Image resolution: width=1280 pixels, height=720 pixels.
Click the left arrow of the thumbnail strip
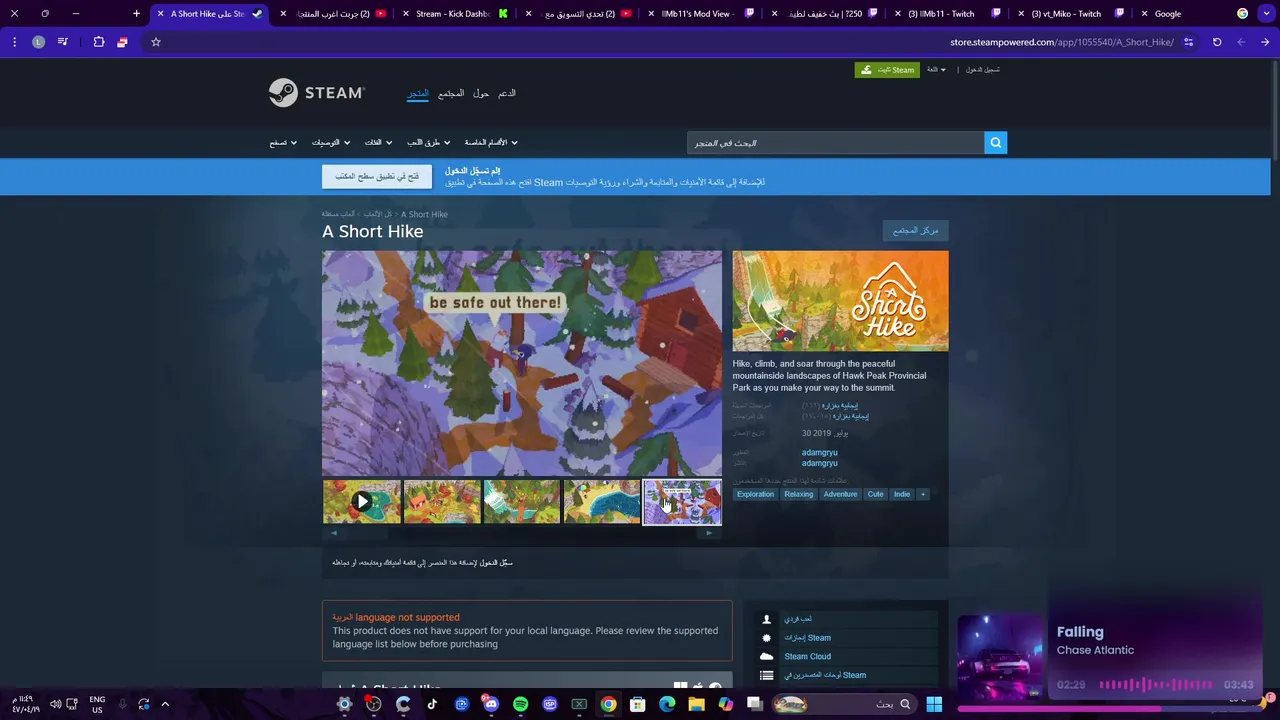[334, 533]
